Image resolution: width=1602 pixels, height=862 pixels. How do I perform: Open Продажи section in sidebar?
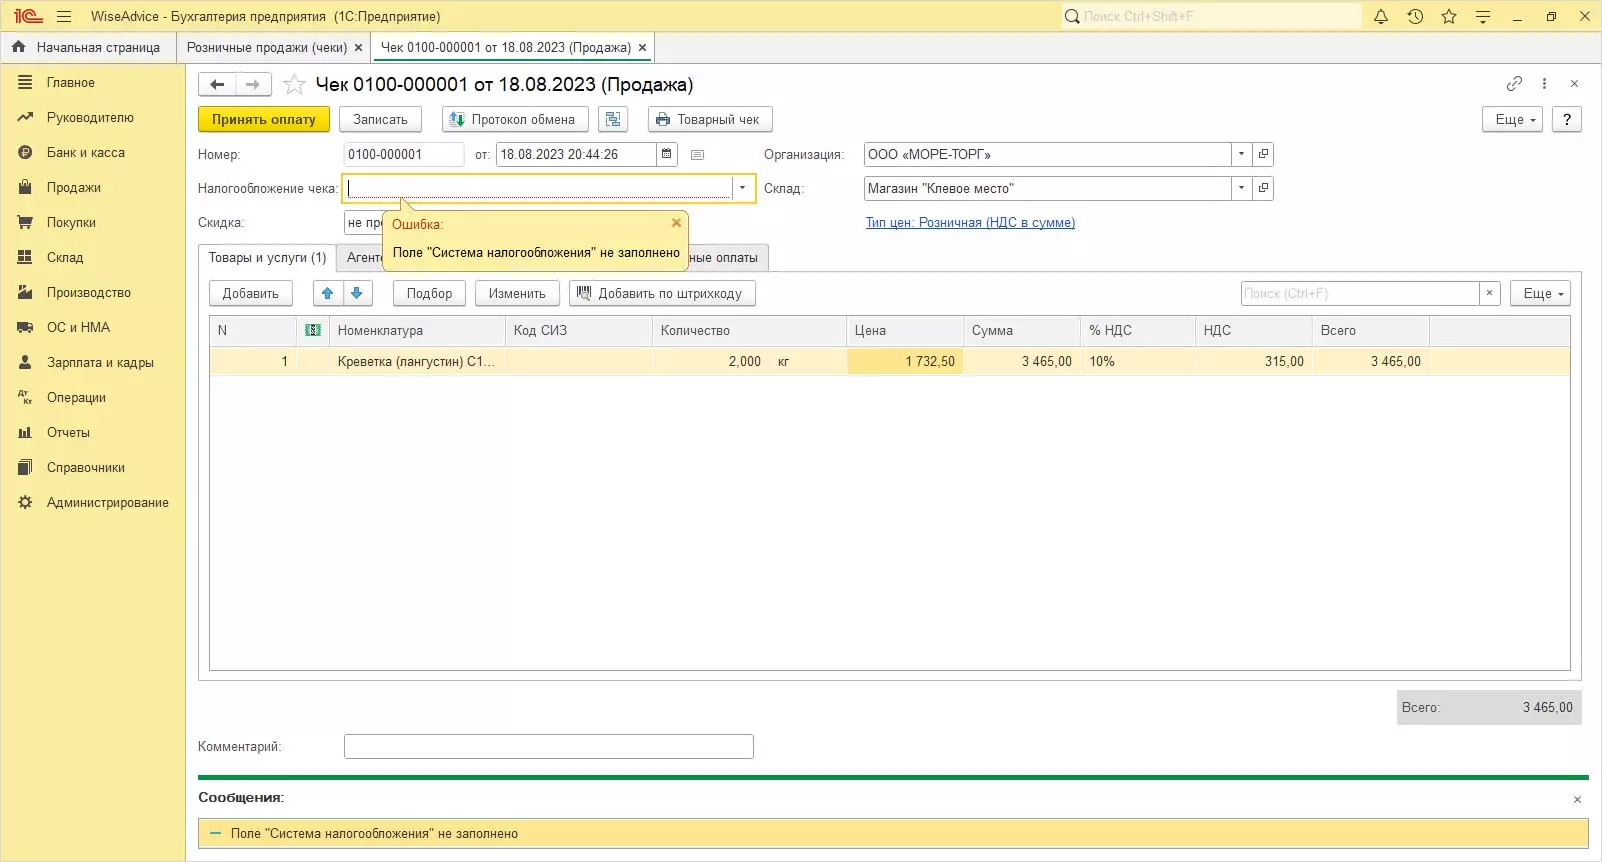[73, 187]
